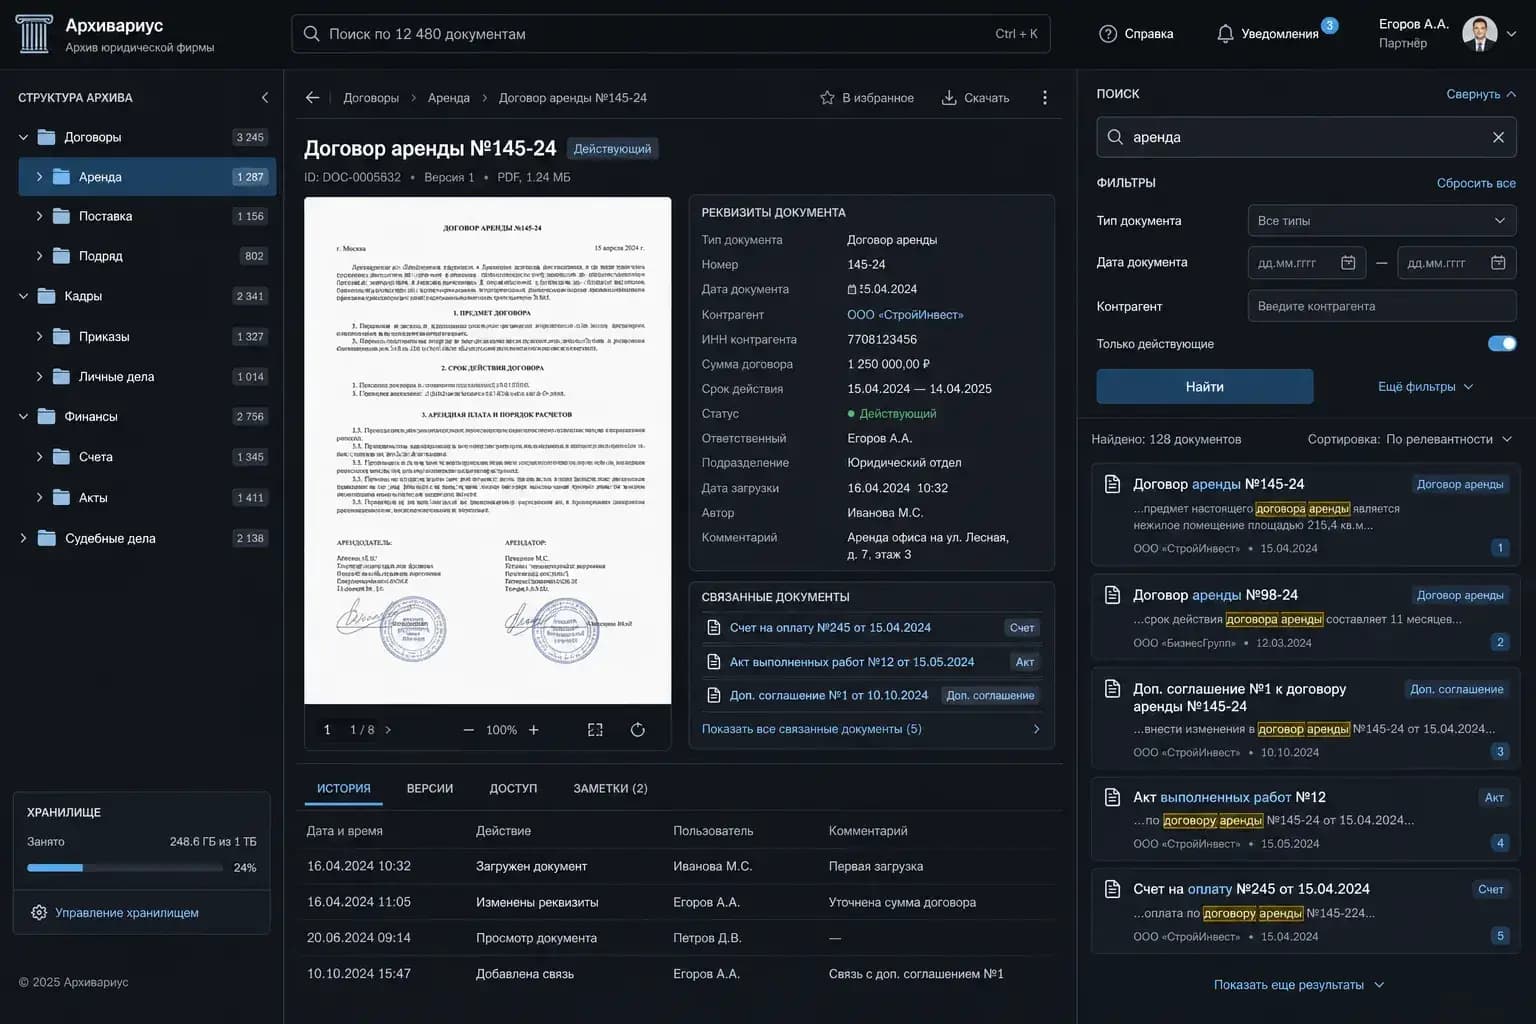Expand the Аренда folder
Image resolution: width=1536 pixels, height=1024 pixels.
click(39, 177)
